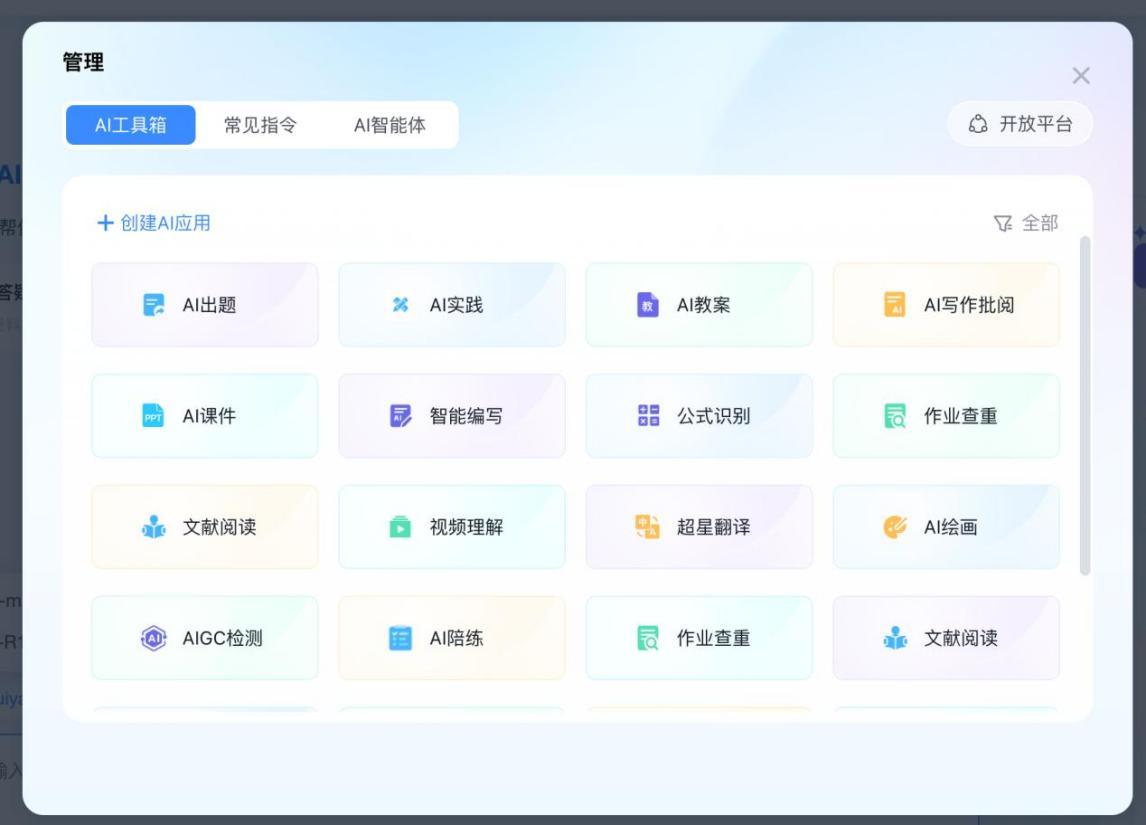This screenshot has width=1146, height=825.
Task: Open the 智能编写 tool
Action: coord(451,416)
